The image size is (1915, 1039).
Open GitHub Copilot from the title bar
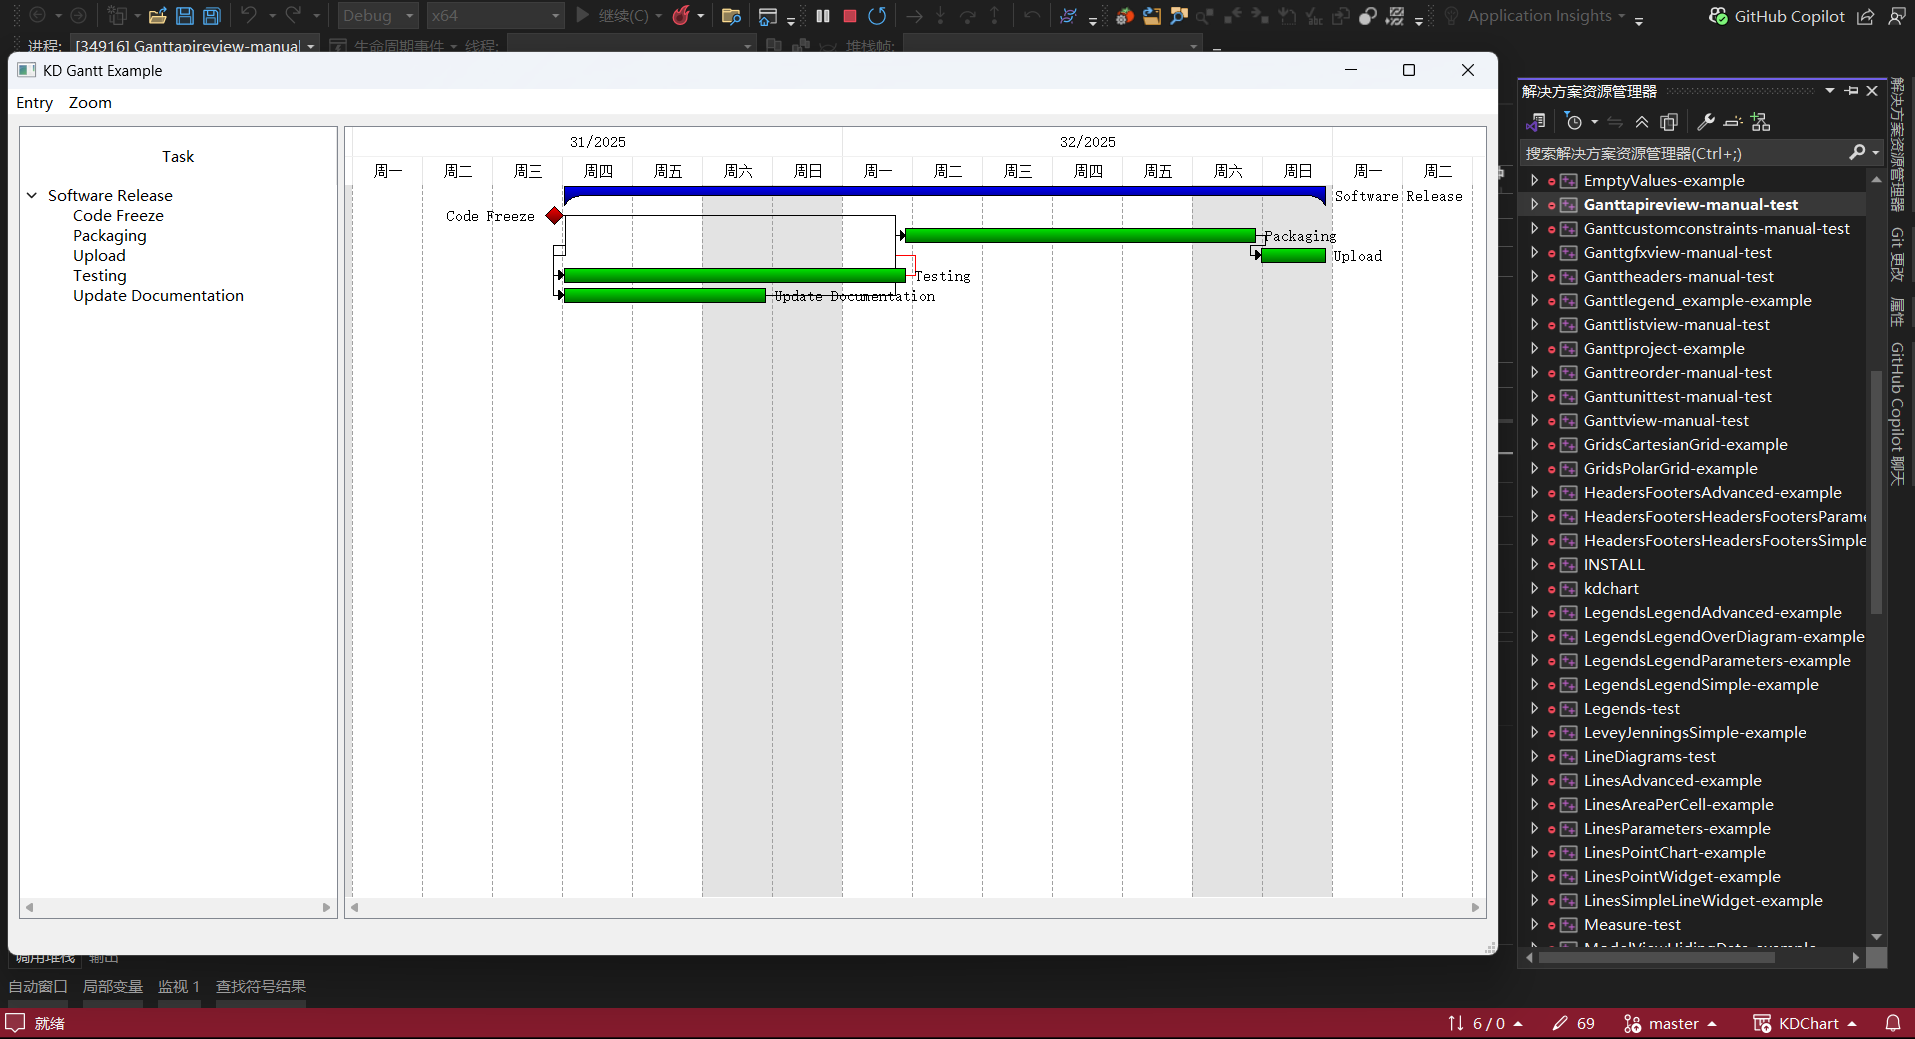(x=1777, y=16)
